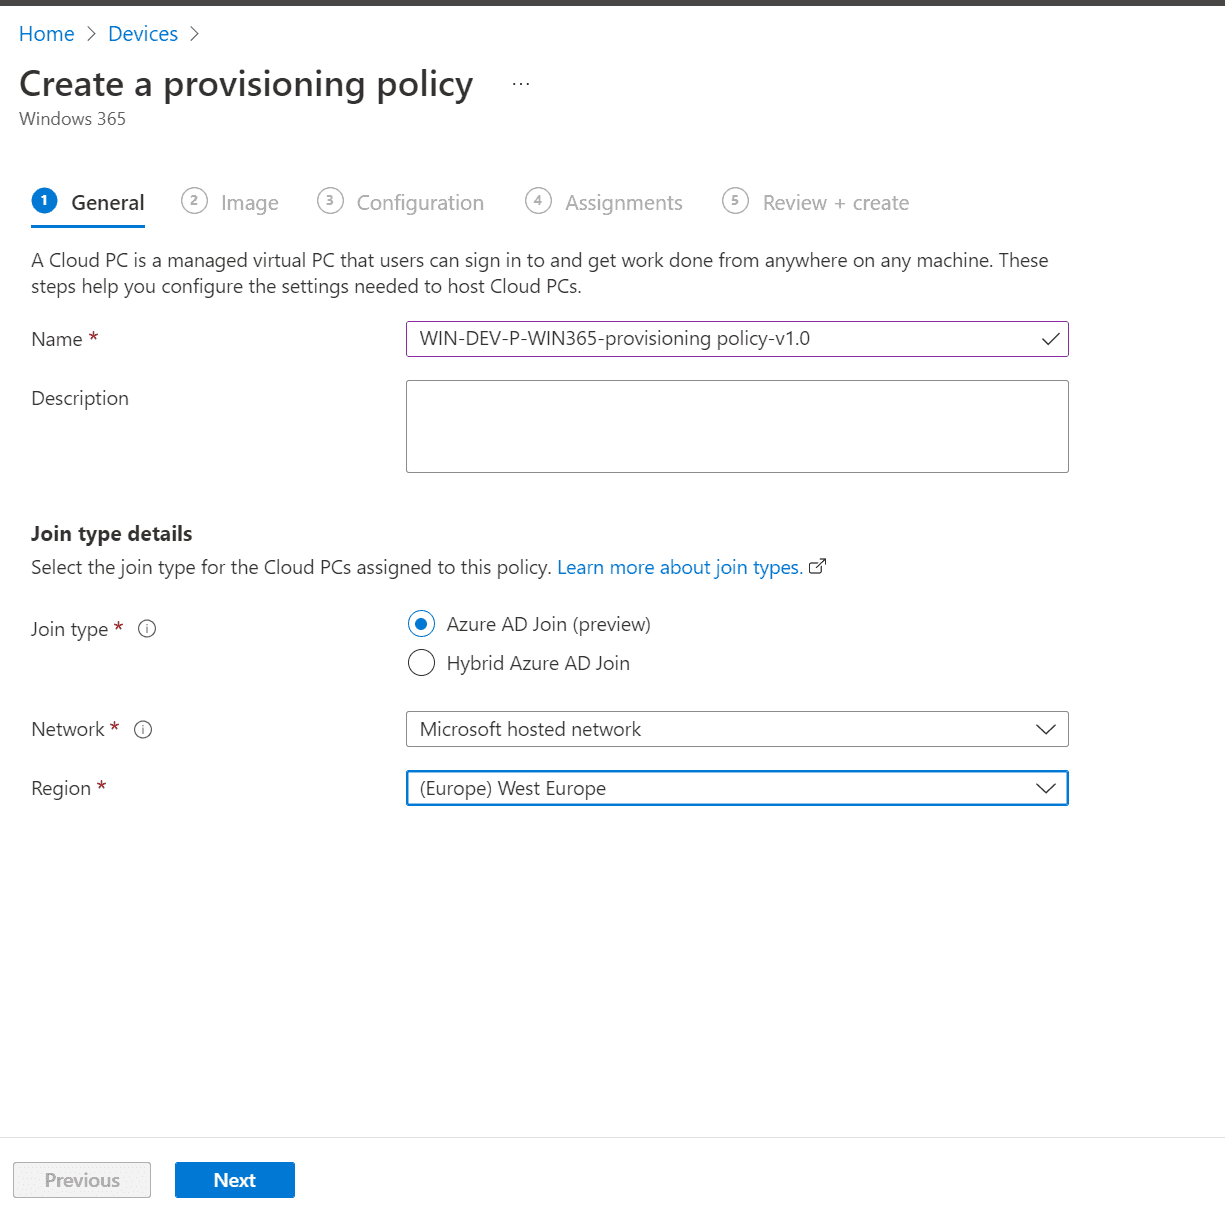Open the Learn more about join types link
This screenshot has height=1213, width=1225.
678,567
